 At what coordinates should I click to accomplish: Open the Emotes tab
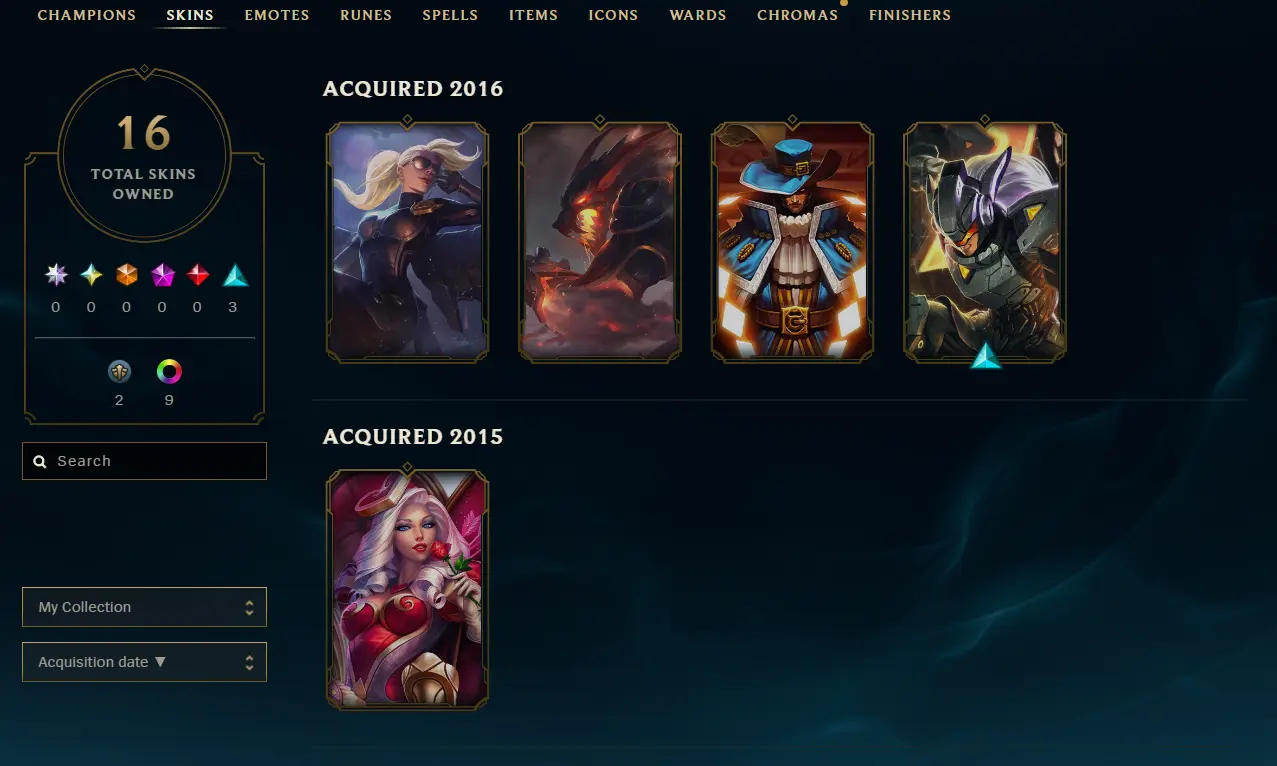click(x=277, y=15)
